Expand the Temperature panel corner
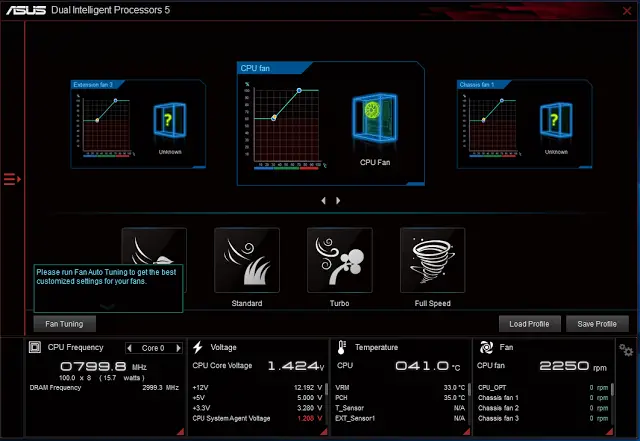640x441 pixels. coord(467,431)
